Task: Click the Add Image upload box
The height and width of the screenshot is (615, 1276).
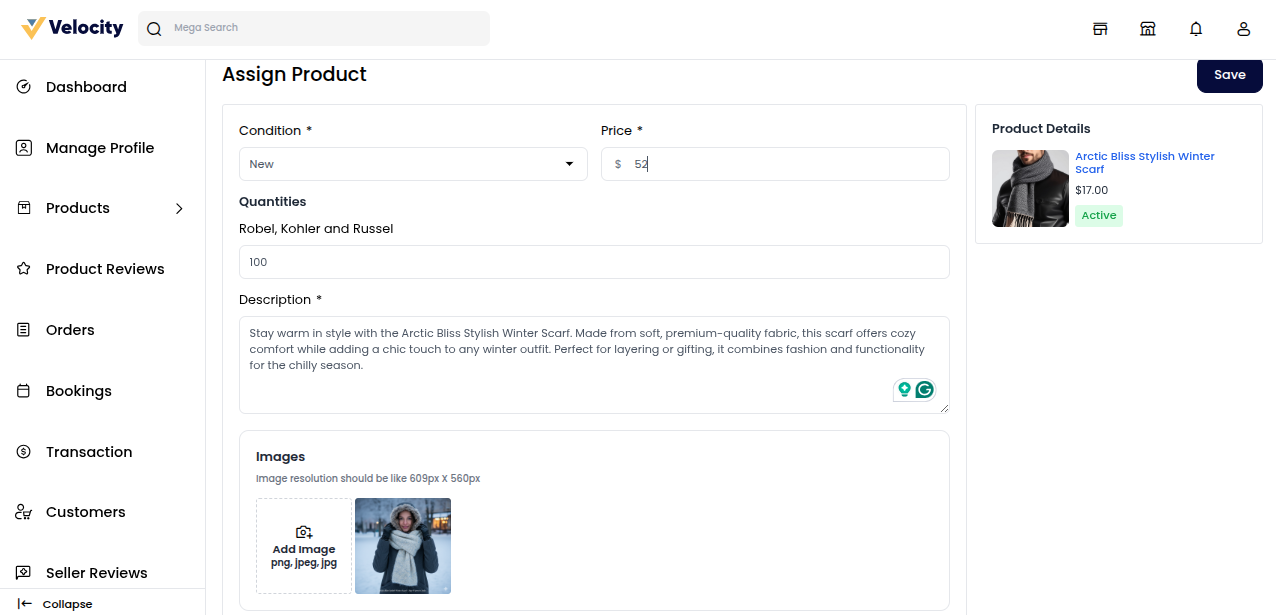Action: point(304,546)
